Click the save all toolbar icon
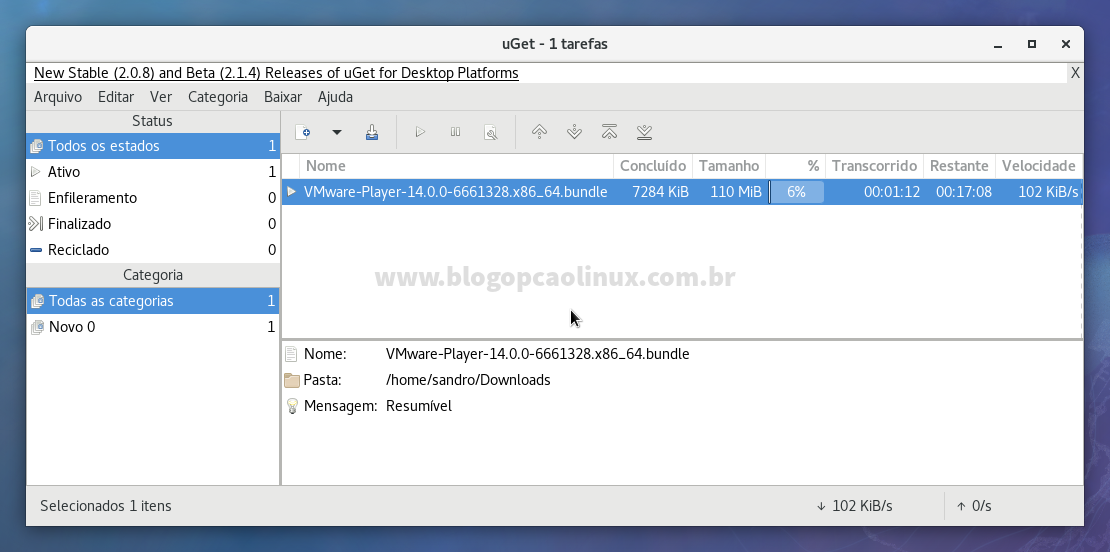Screen dimensions: 1110x552 (372, 132)
